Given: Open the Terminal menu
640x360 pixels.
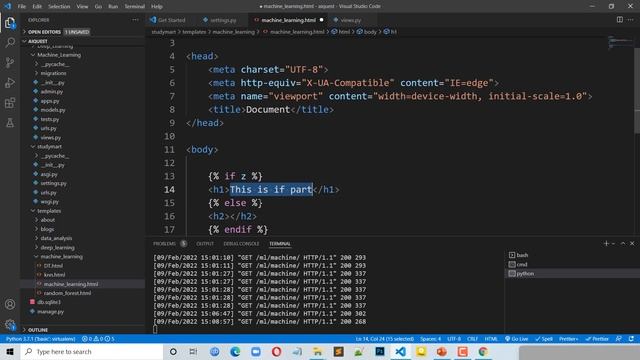Looking at the screenshot, I should 134,6.
